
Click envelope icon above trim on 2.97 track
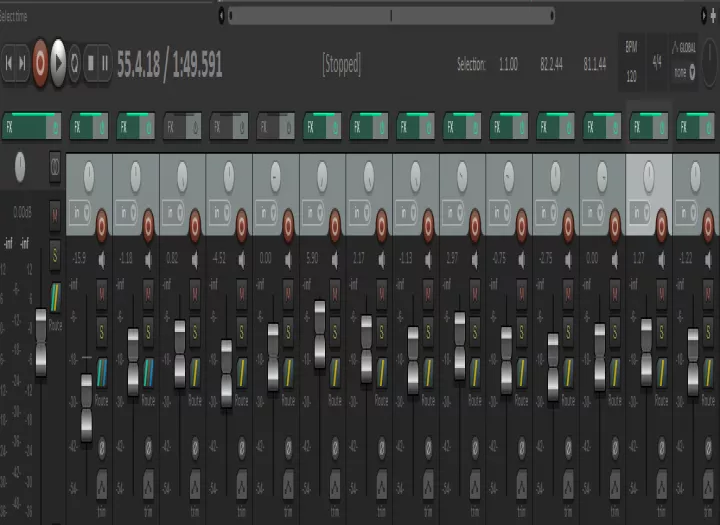pyautogui.click(x=475, y=485)
